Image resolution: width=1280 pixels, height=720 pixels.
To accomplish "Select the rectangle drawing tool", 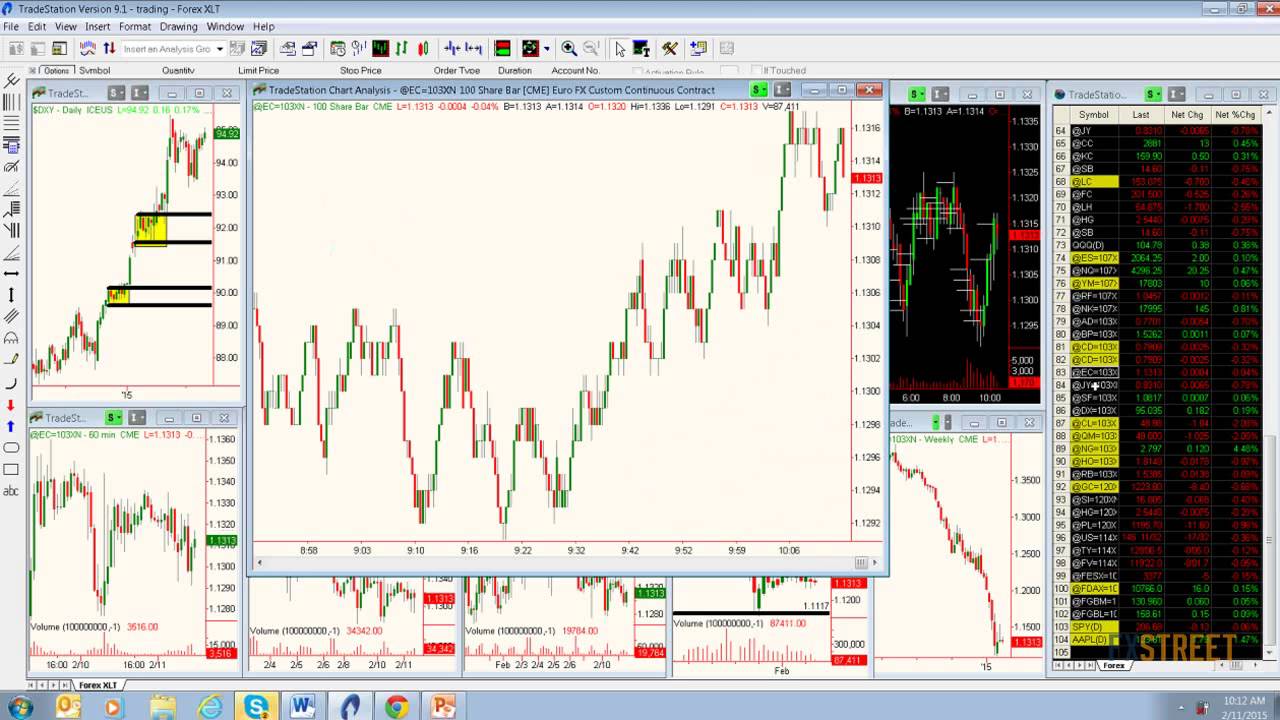I will coord(11,469).
